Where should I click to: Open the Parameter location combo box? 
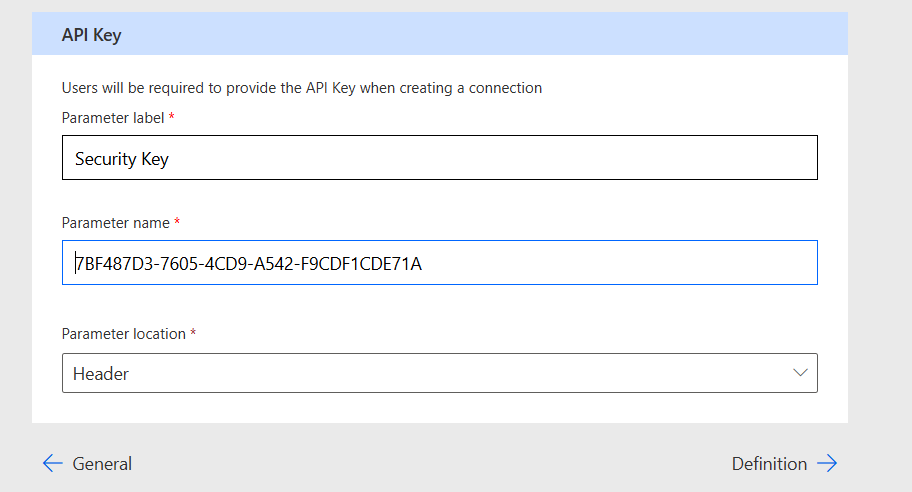440,373
